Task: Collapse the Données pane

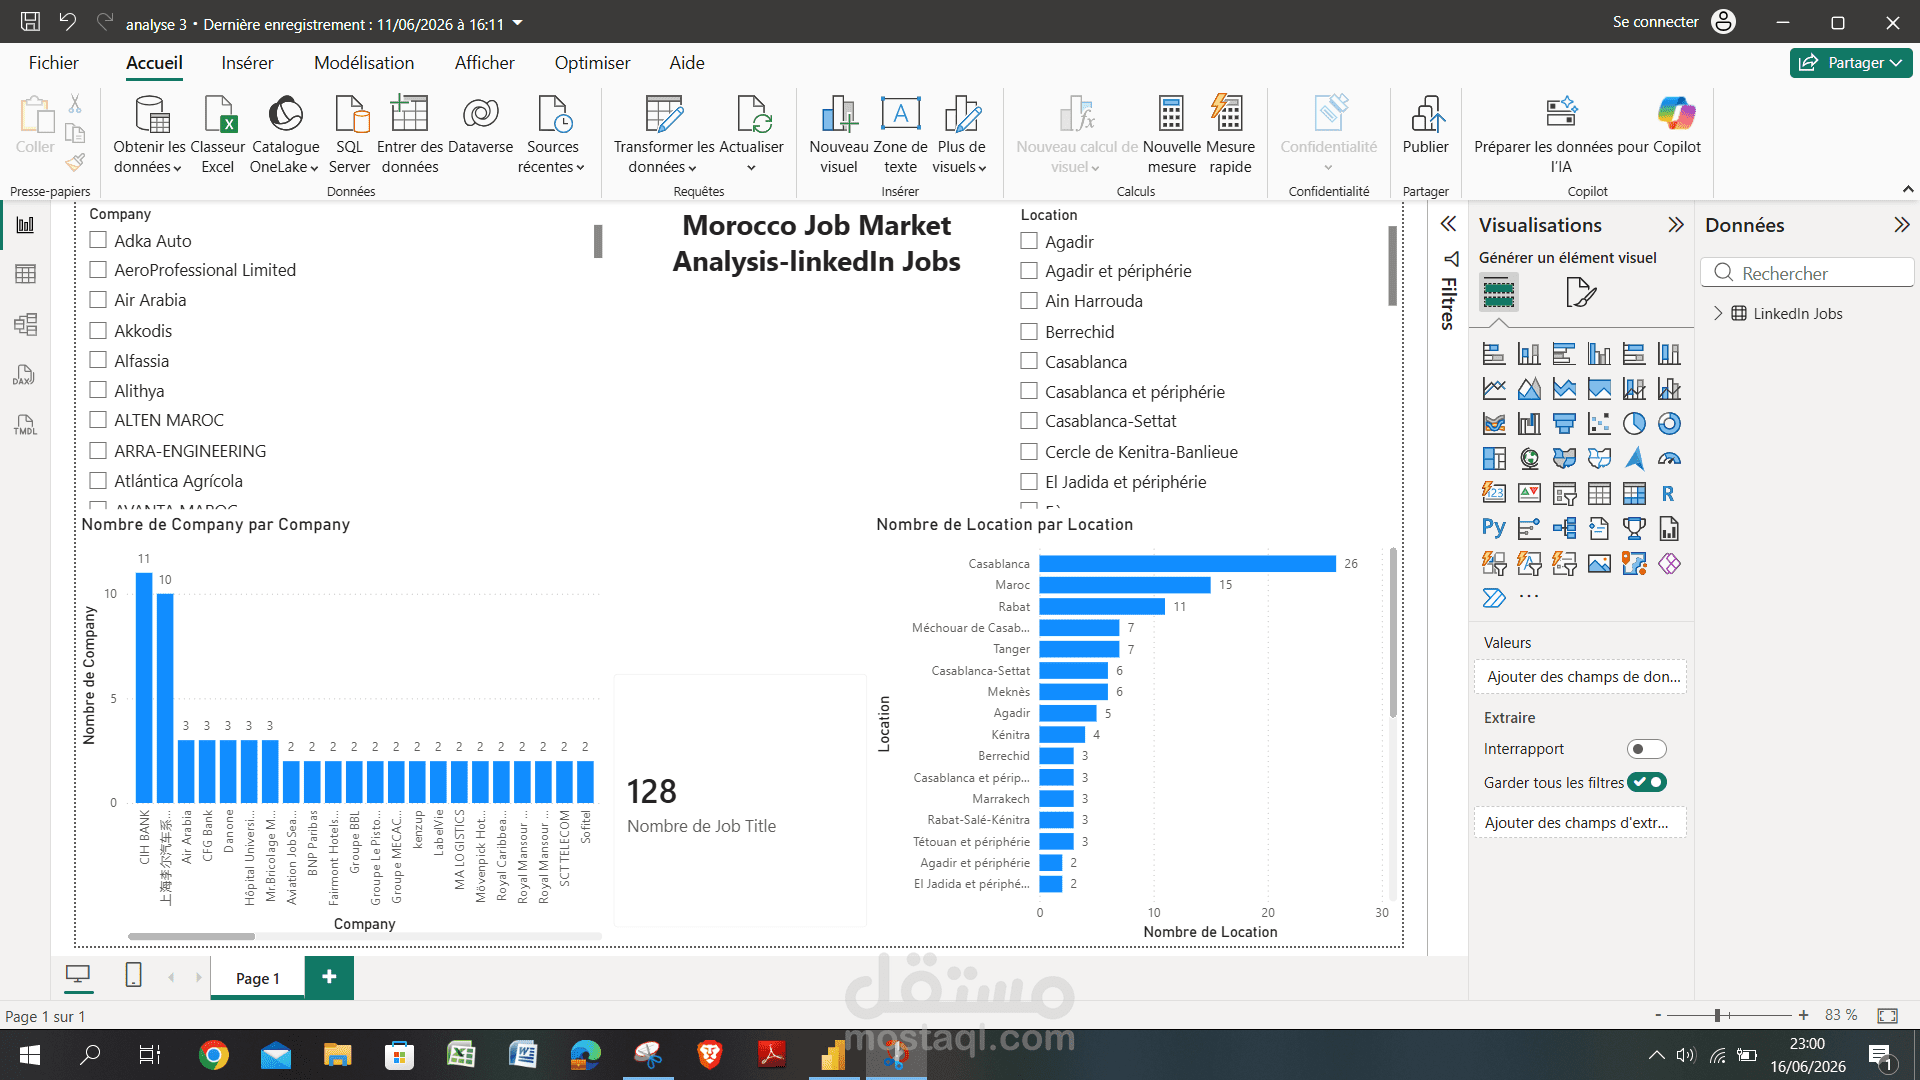Action: [x=1902, y=225]
